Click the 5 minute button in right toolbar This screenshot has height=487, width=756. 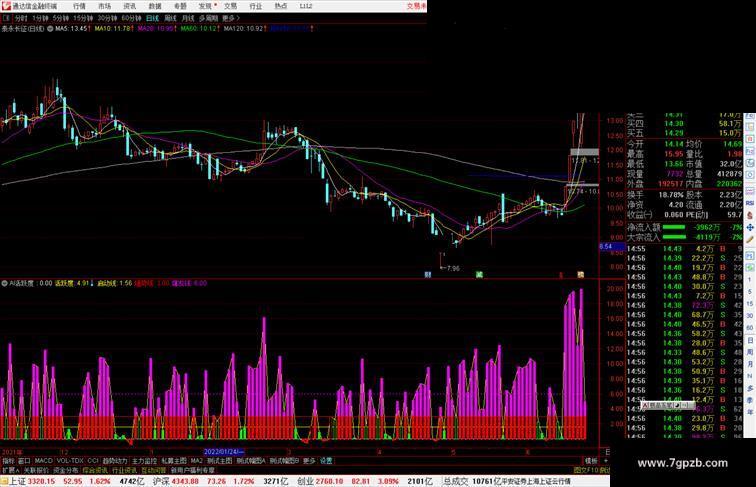(x=750, y=292)
